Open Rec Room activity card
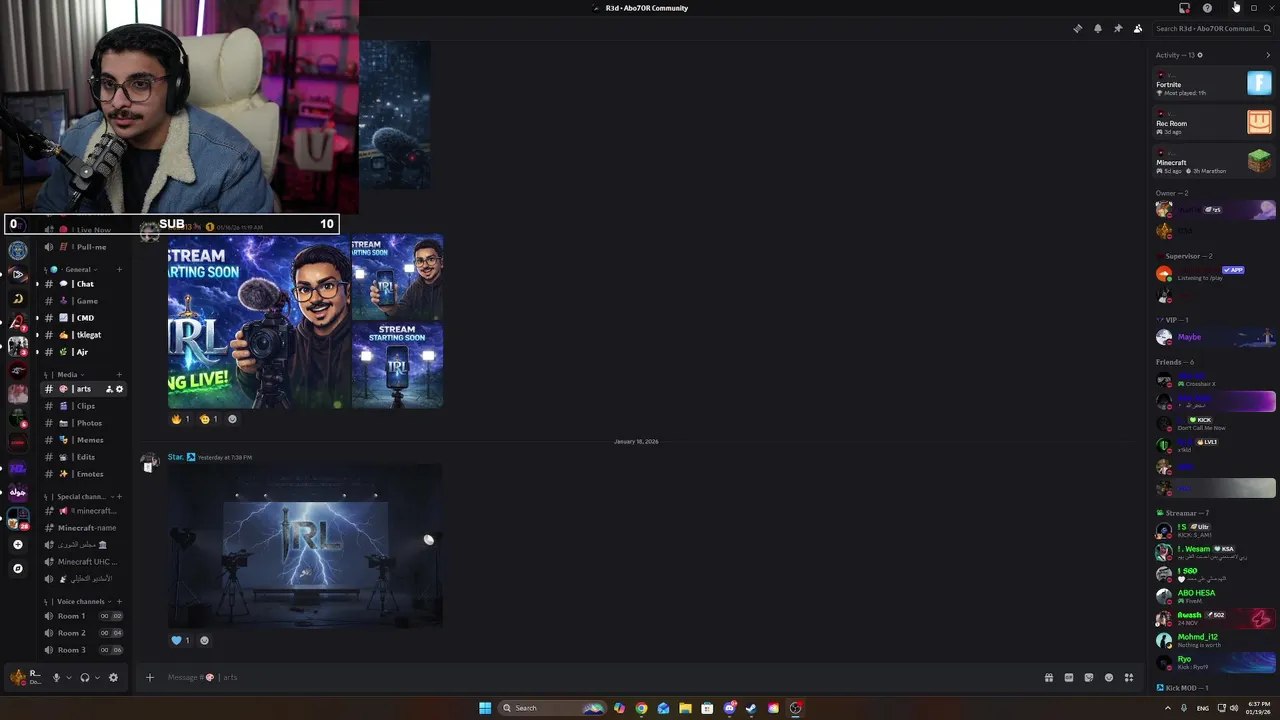Viewport: 1280px width, 720px height. tap(1213, 123)
